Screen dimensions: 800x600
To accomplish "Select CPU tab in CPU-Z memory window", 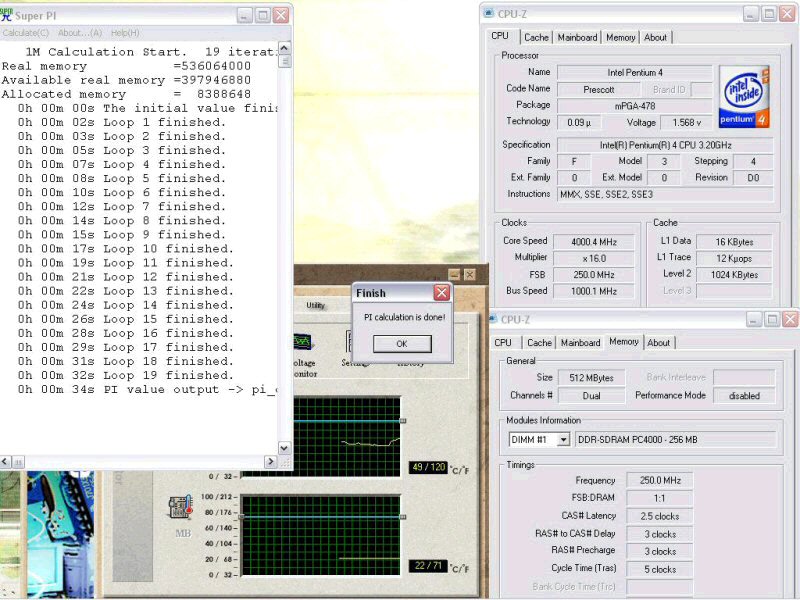I will (503, 343).
